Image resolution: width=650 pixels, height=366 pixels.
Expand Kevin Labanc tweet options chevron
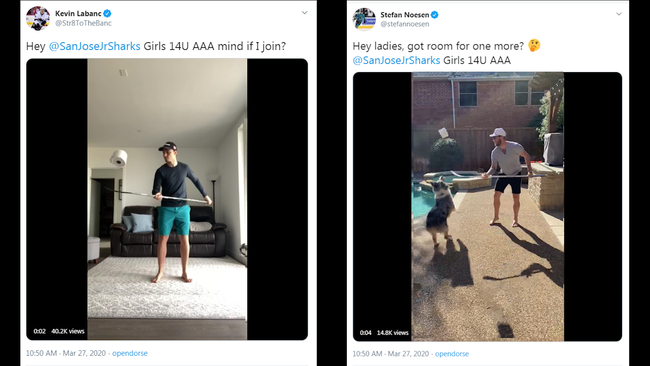coord(304,13)
